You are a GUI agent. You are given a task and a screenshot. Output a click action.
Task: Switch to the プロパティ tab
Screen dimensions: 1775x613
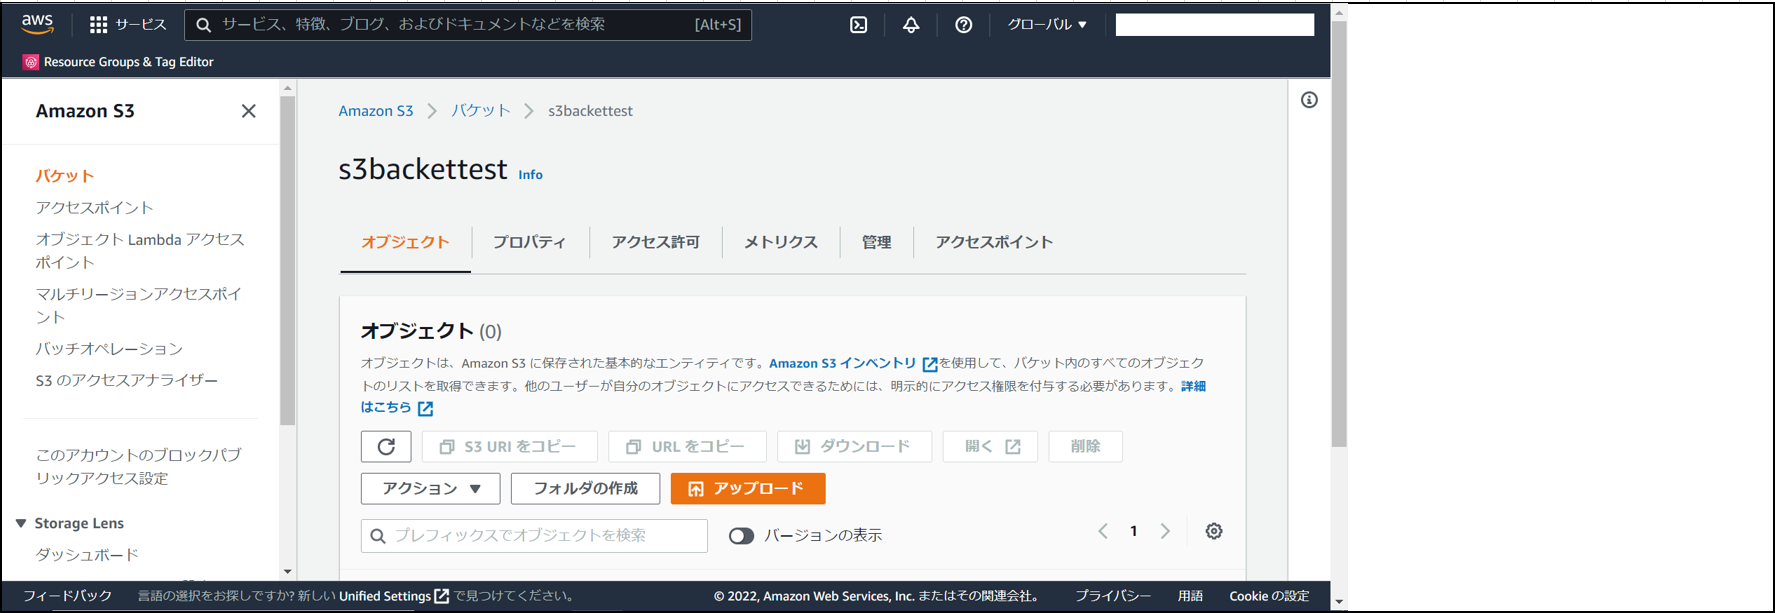point(529,242)
